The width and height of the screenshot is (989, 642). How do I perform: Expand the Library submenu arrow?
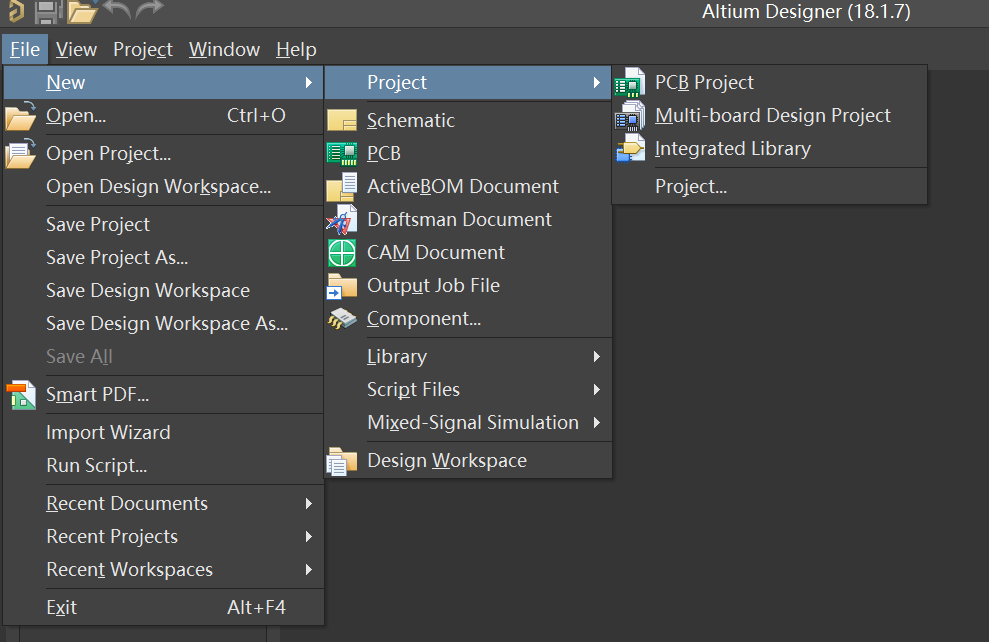point(597,357)
